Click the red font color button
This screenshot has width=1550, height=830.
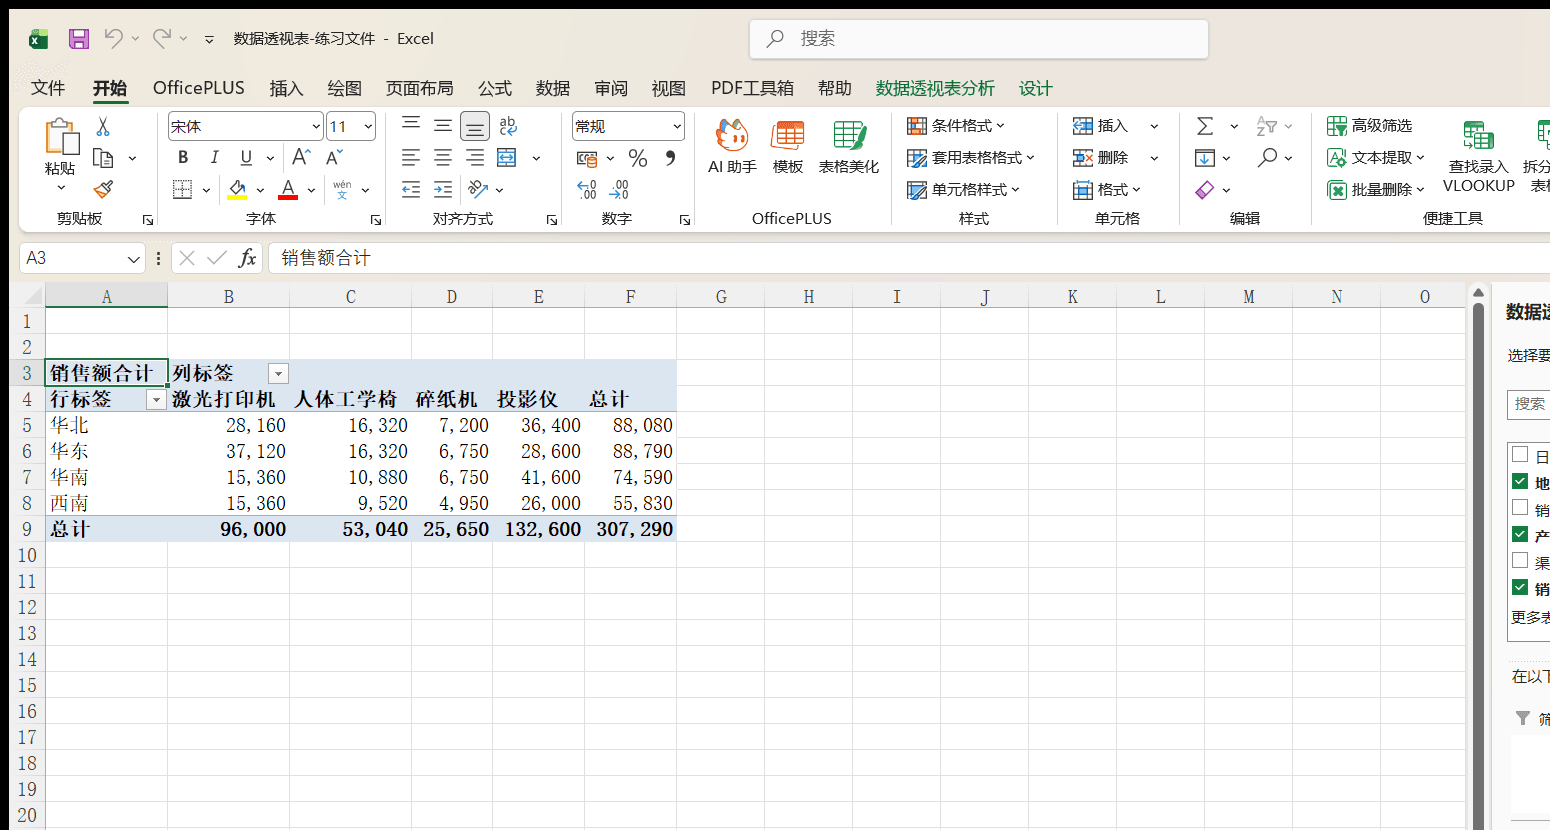(288, 189)
